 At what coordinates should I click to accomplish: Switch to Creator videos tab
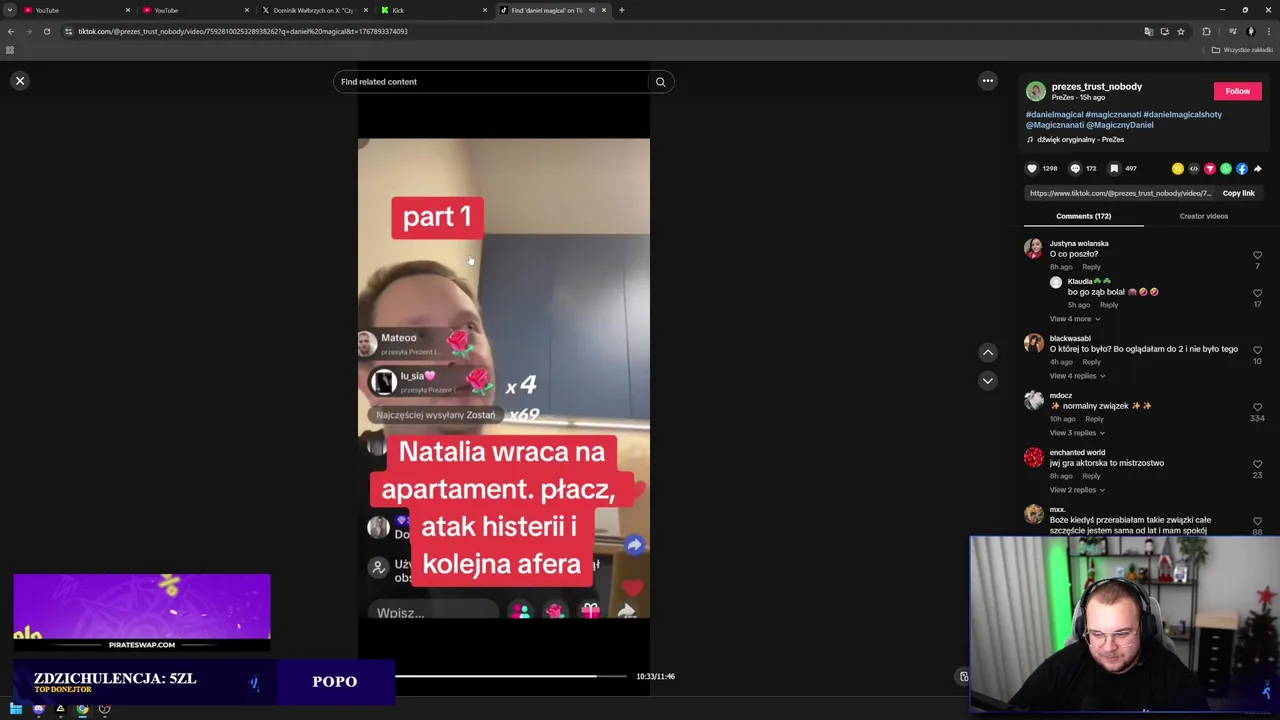pos(1203,216)
